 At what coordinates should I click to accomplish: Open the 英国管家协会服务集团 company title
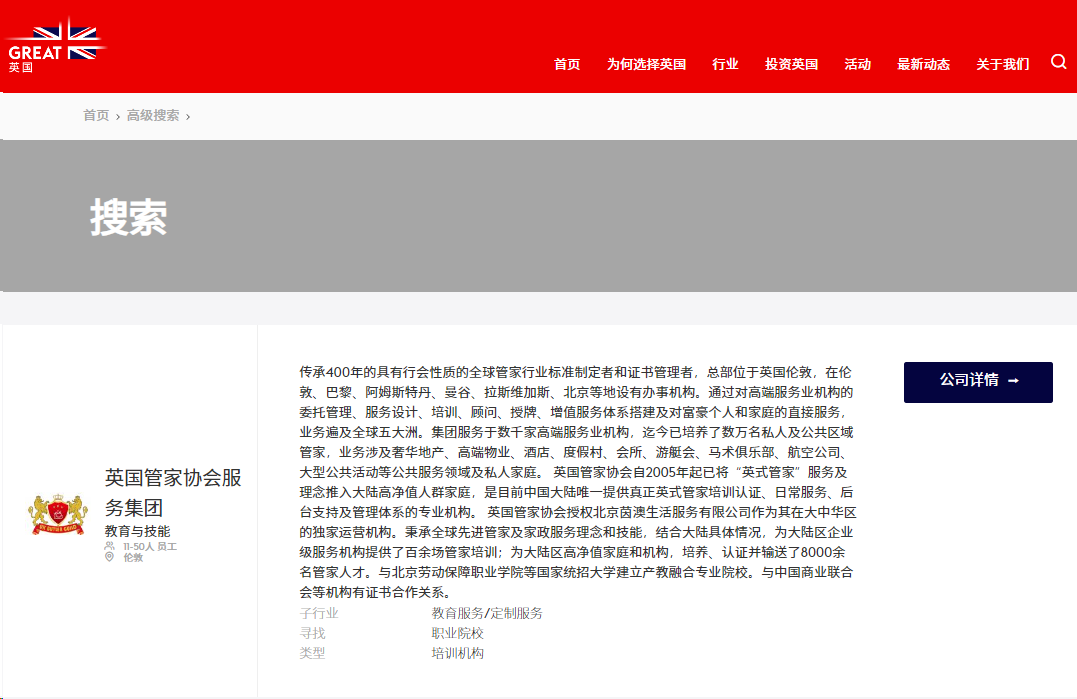pyautogui.click(x=173, y=492)
